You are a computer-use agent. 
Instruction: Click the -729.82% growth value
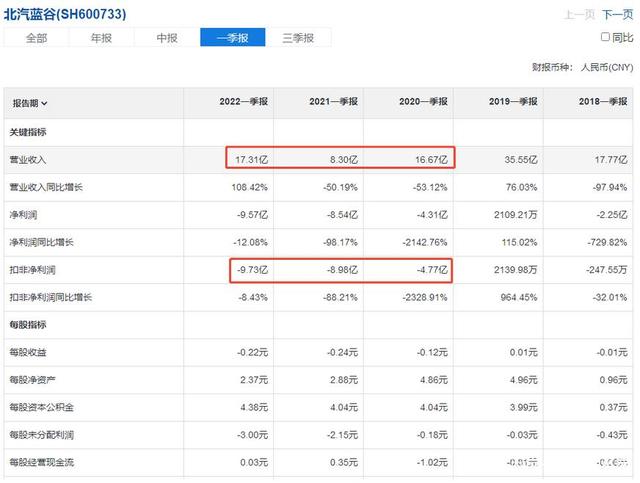607,242
